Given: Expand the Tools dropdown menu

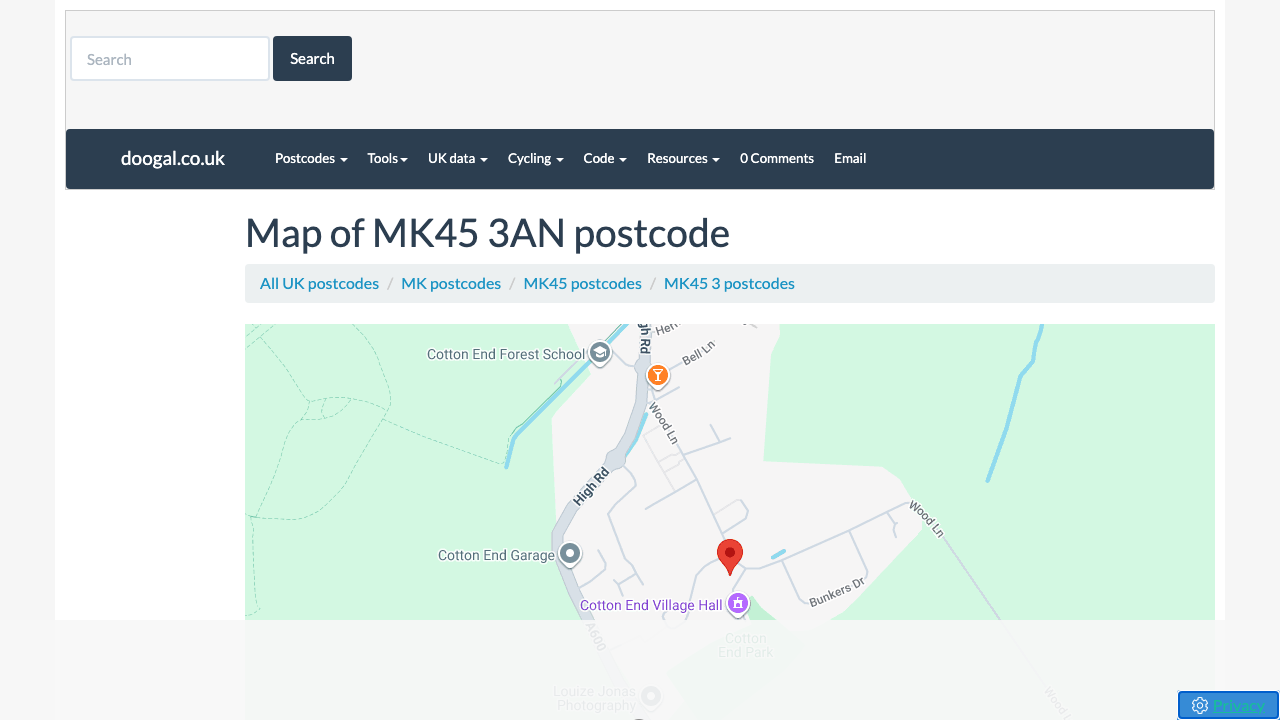Looking at the screenshot, I should 387,159.
